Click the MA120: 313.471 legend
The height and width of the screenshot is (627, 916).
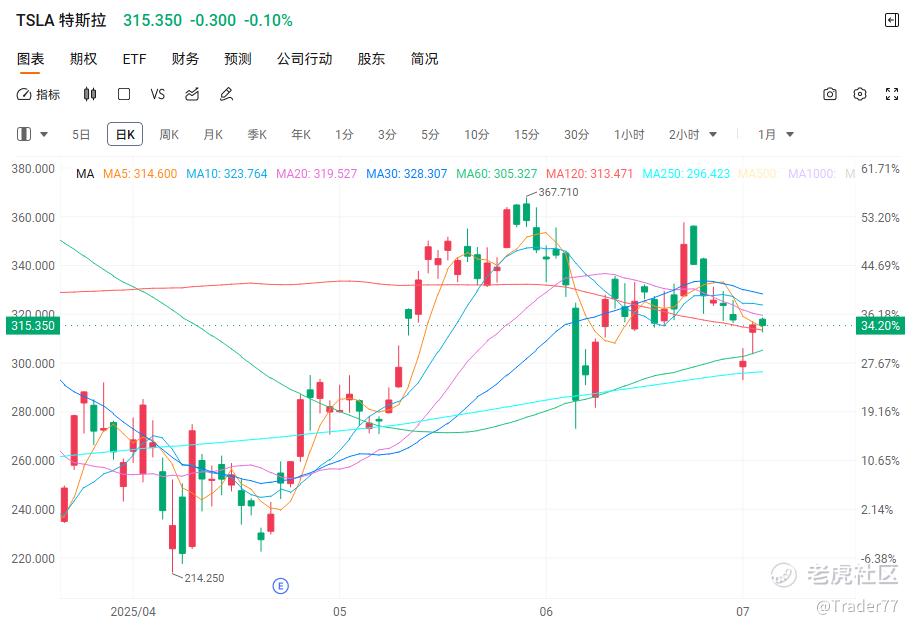point(589,174)
